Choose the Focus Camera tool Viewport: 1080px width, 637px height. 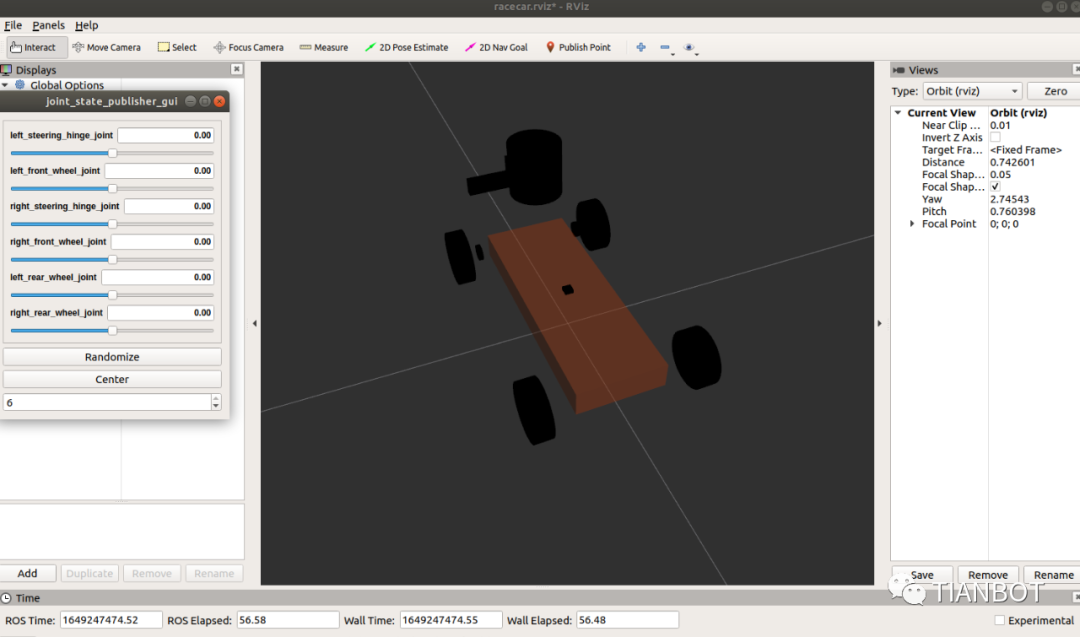pyautogui.click(x=249, y=48)
